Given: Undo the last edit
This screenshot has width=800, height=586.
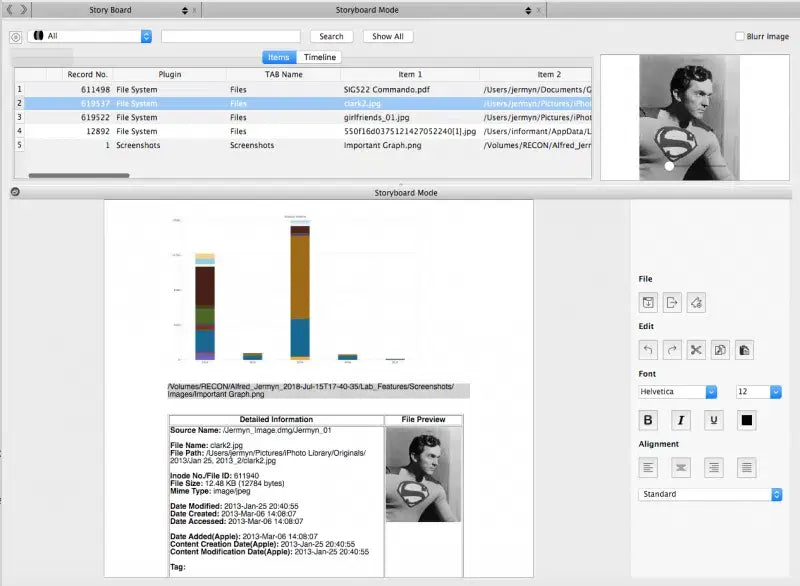Looking at the screenshot, I should click(x=648, y=349).
